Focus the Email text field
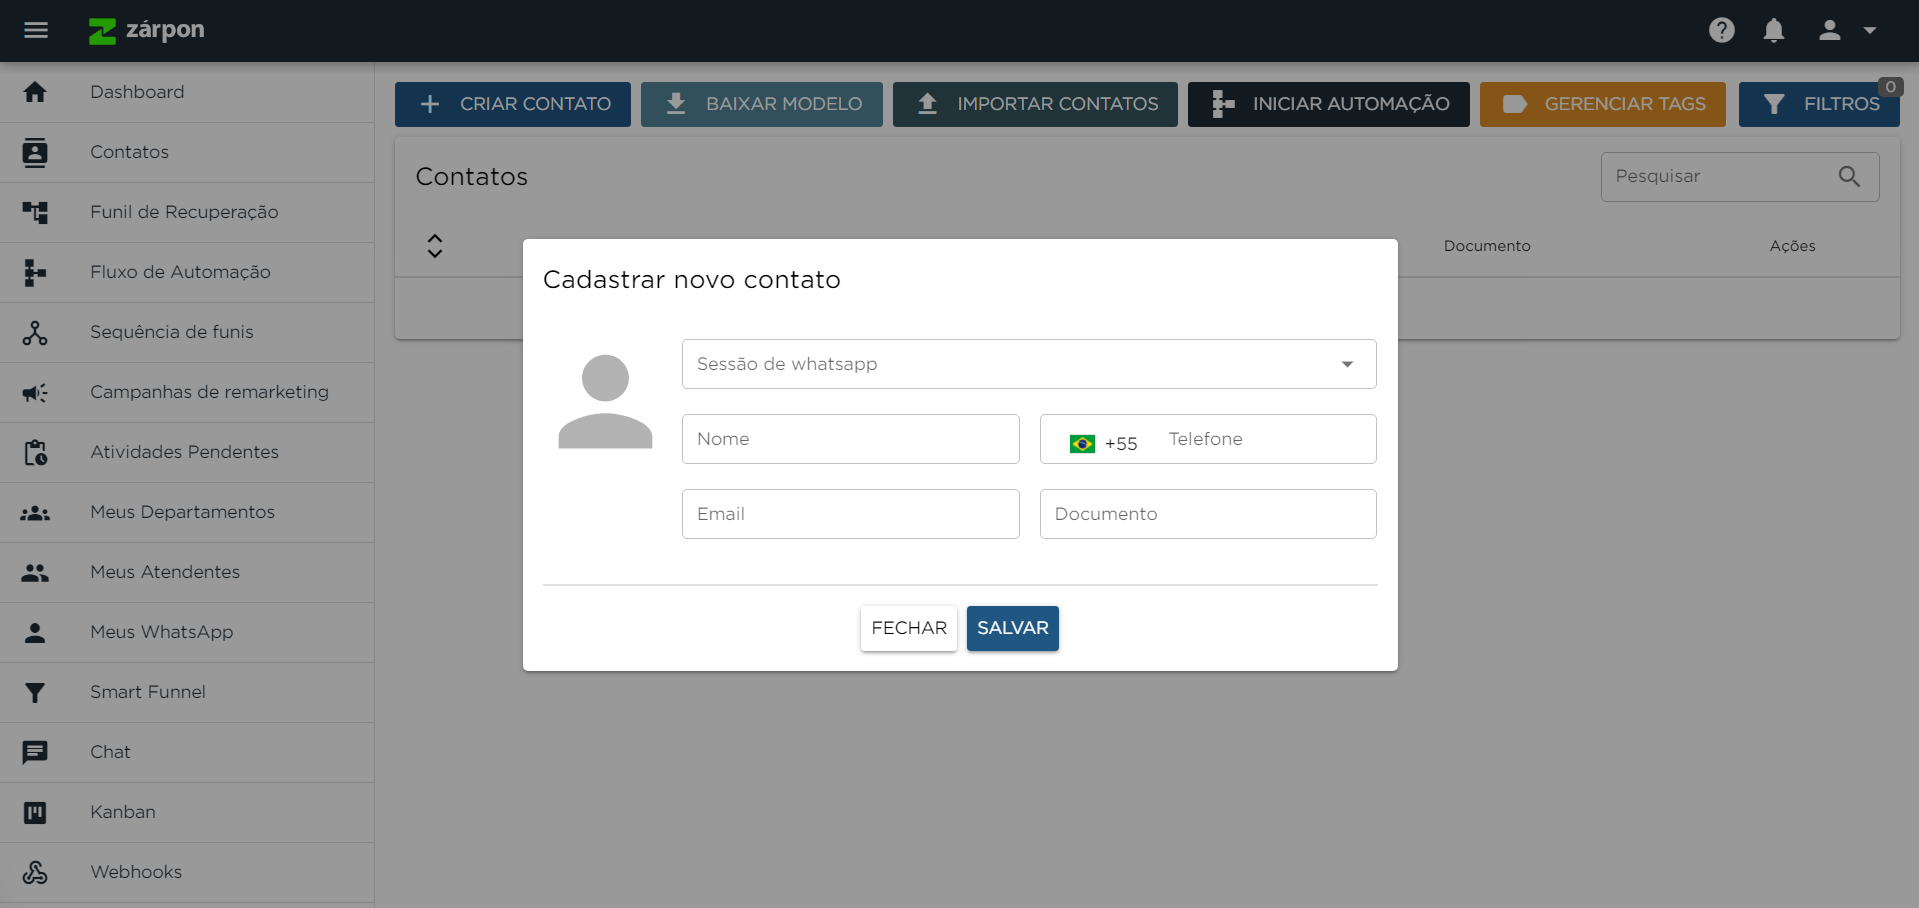Viewport: 1919px width, 908px height. 850,514
